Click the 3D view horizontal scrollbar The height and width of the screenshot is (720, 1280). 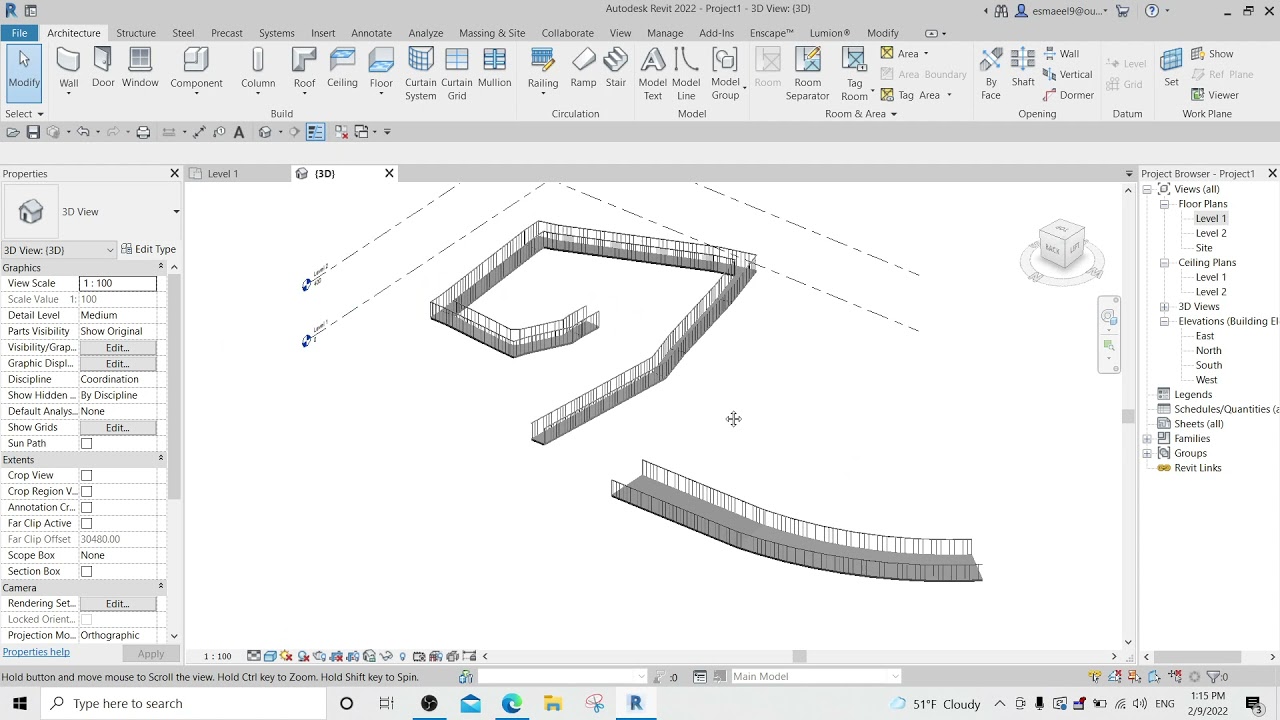799,656
